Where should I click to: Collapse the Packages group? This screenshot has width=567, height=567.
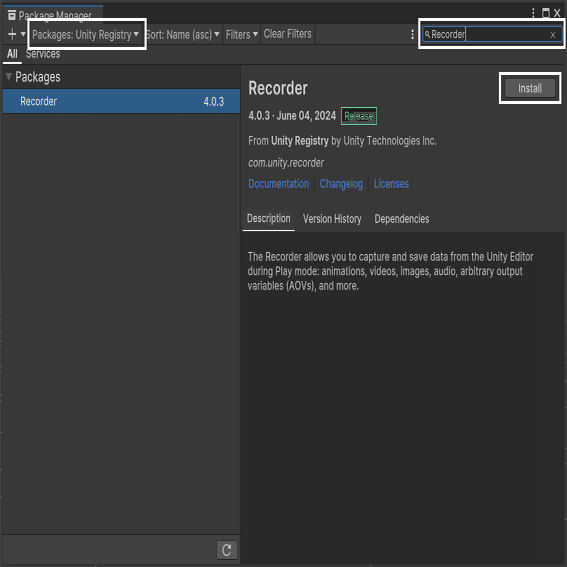pyautogui.click(x=9, y=76)
